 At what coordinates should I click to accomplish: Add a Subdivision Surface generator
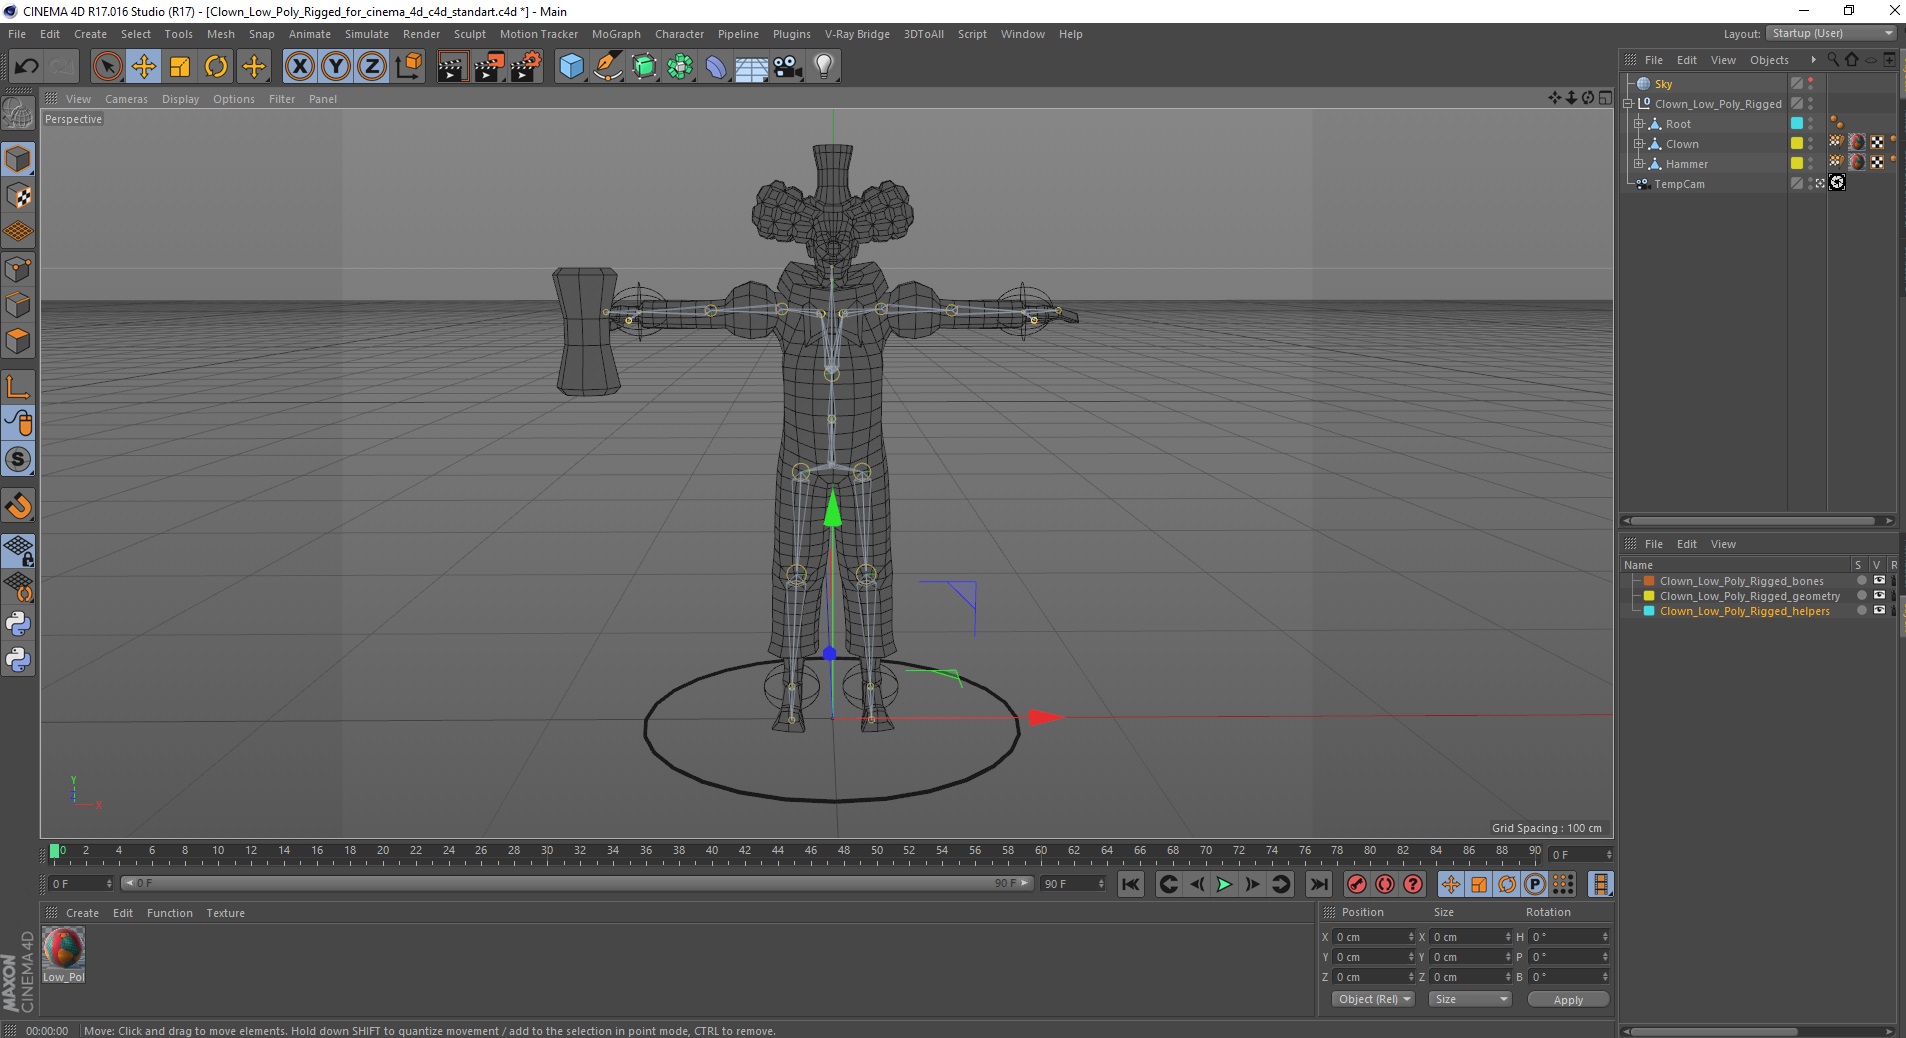coord(644,67)
